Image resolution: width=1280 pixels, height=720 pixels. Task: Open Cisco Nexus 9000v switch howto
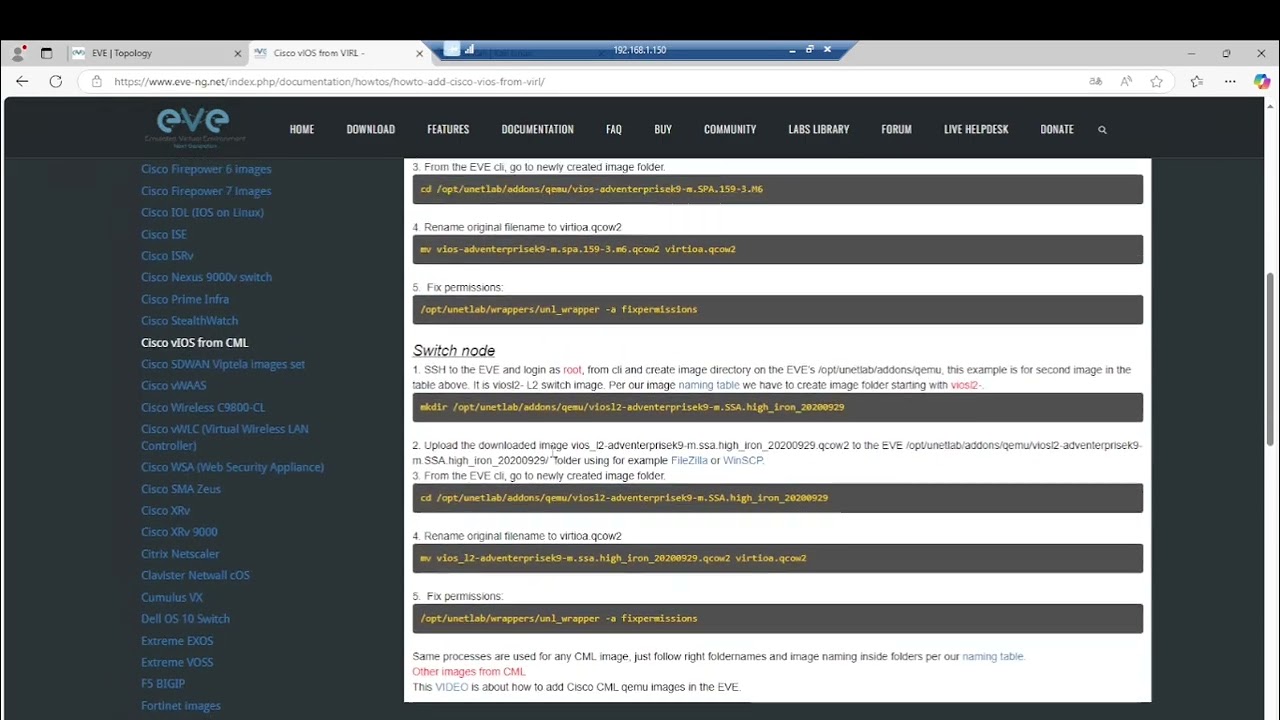point(206,277)
